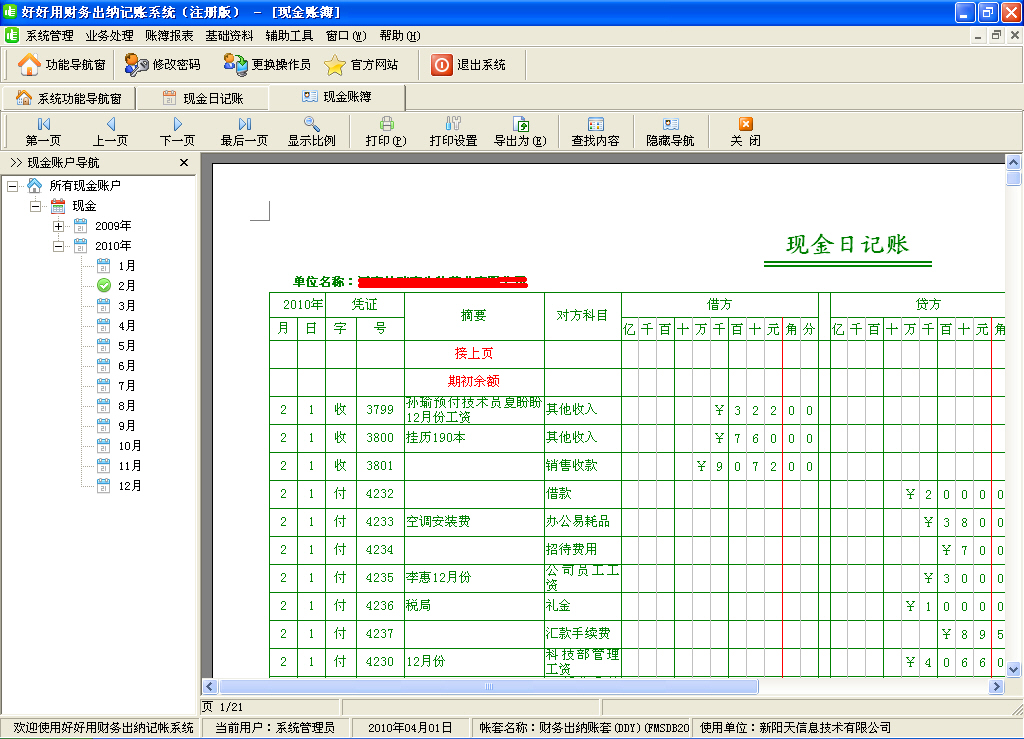Jump to the last page
The height and width of the screenshot is (739, 1024).
click(244, 131)
